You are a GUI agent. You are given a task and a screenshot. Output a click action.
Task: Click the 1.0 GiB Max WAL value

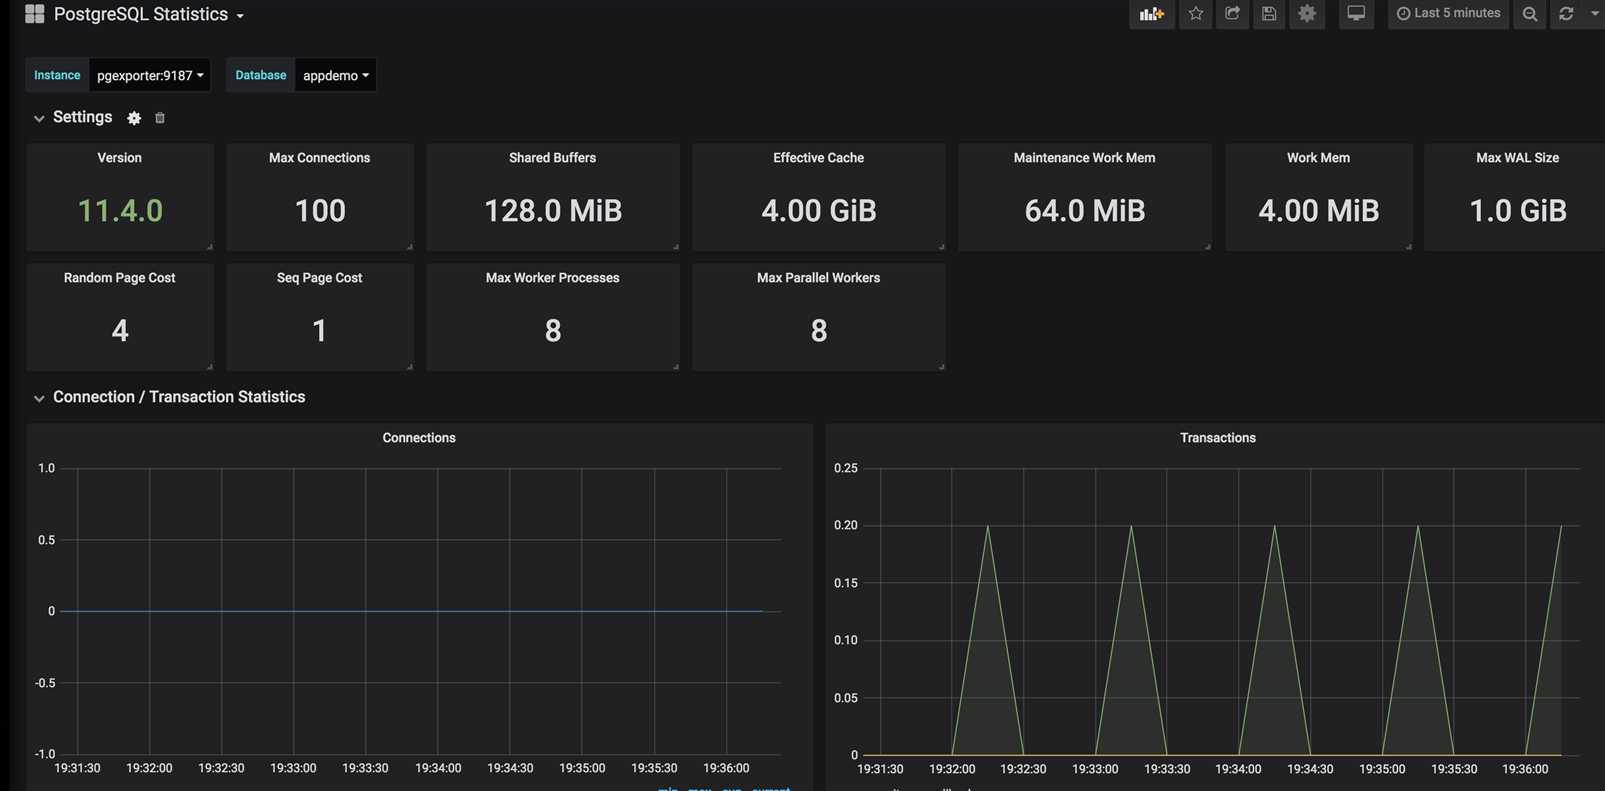1518,211
